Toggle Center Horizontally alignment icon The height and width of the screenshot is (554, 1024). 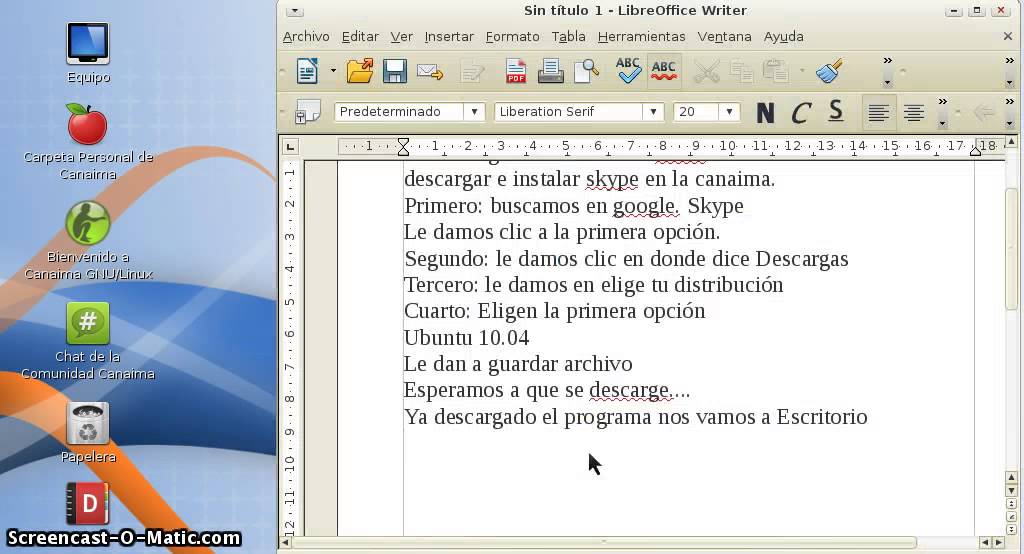pos(914,113)
